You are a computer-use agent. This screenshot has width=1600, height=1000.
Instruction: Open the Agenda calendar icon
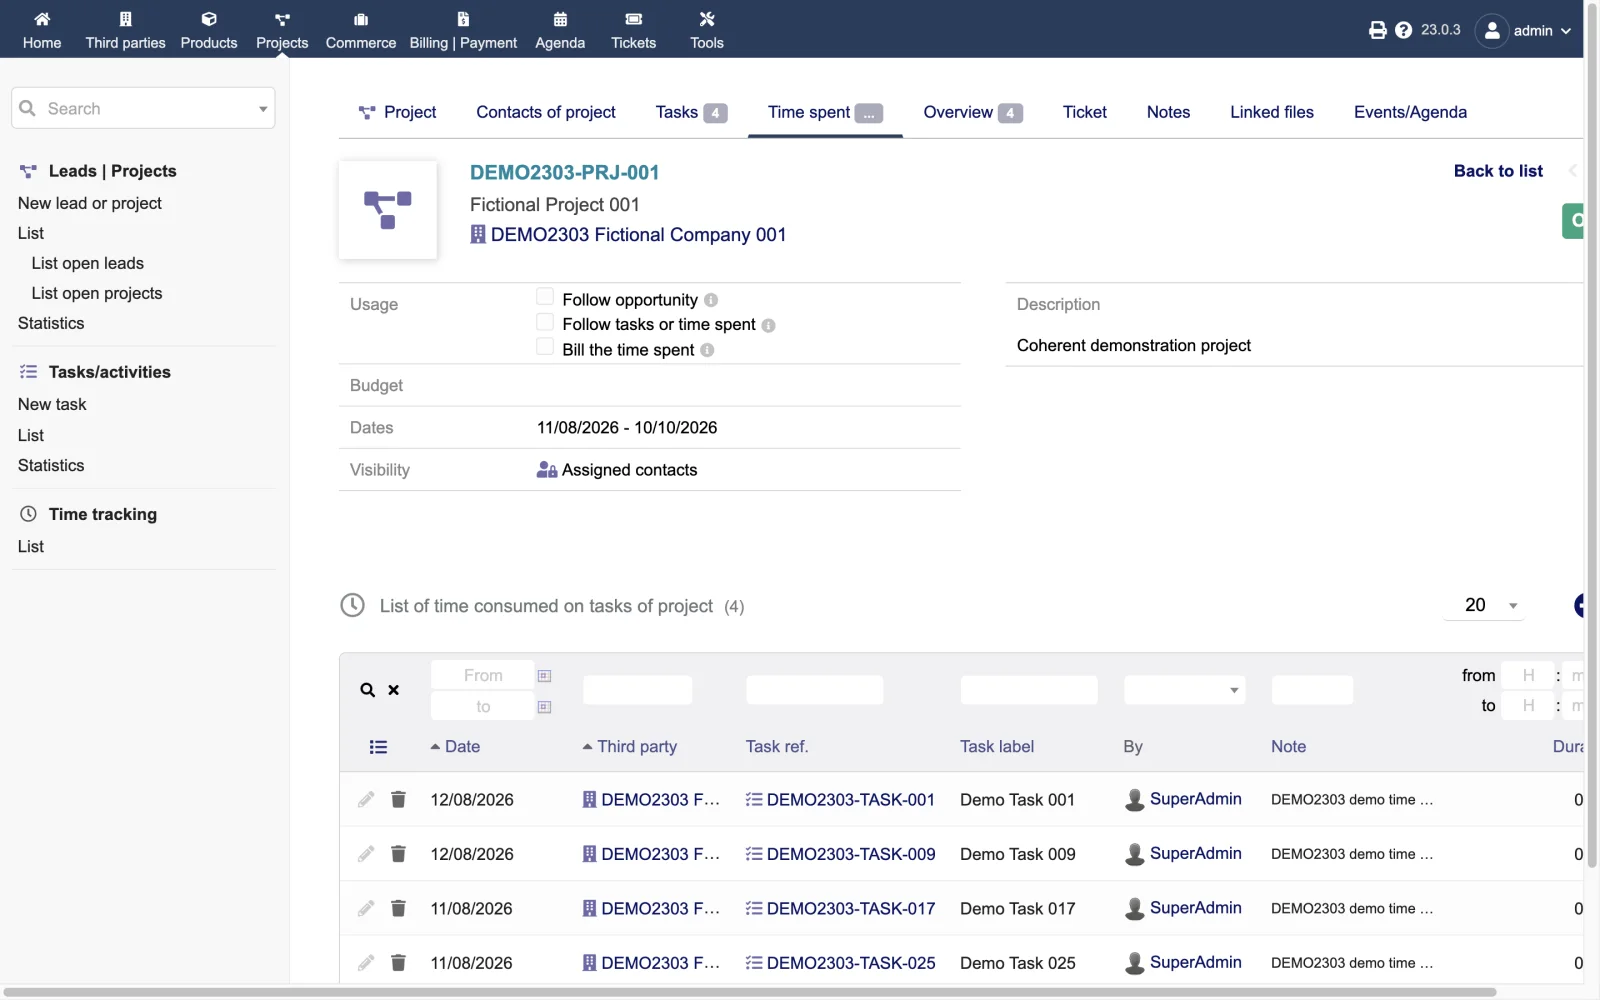tap(560, 19)
